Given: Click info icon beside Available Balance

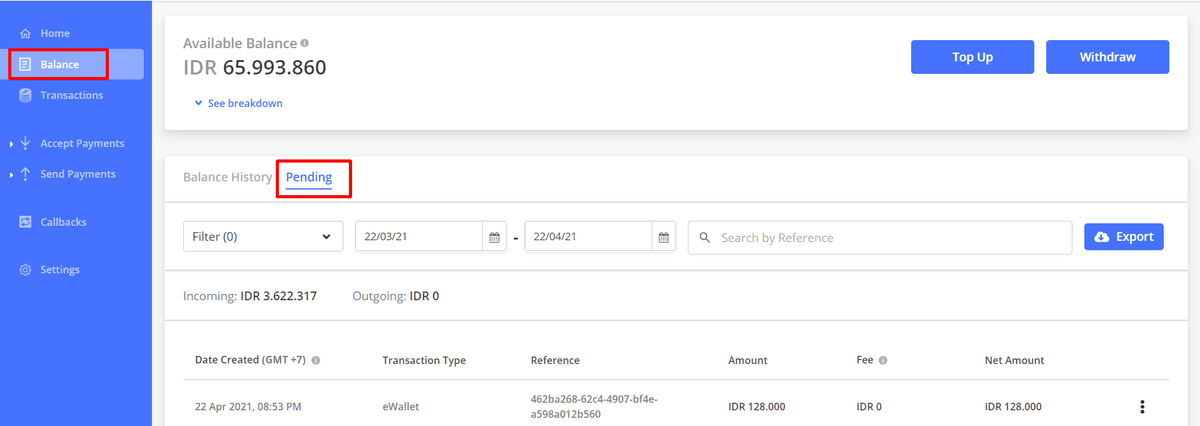Looking at the screenshot, I should coord(305,43).
